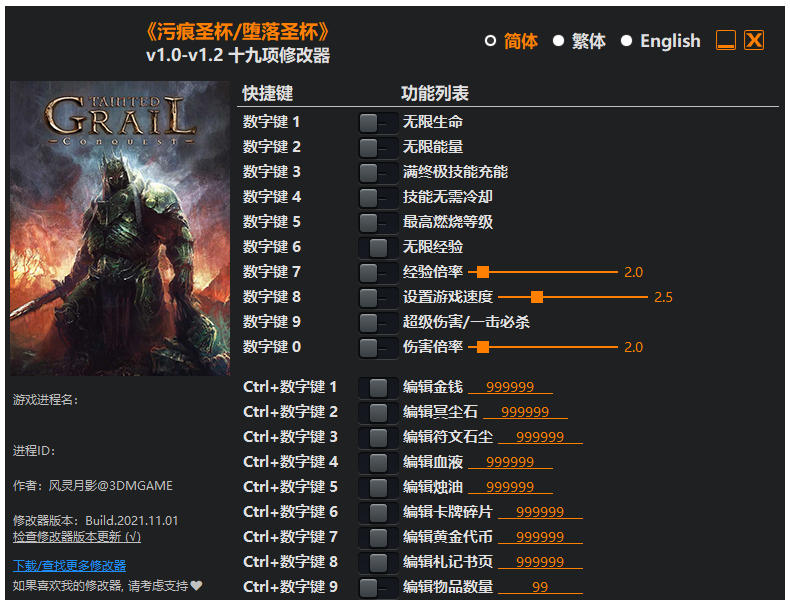Viewport: 790px width, 600px height.
Task: Select English language radio button
Action: click(626, 41)
